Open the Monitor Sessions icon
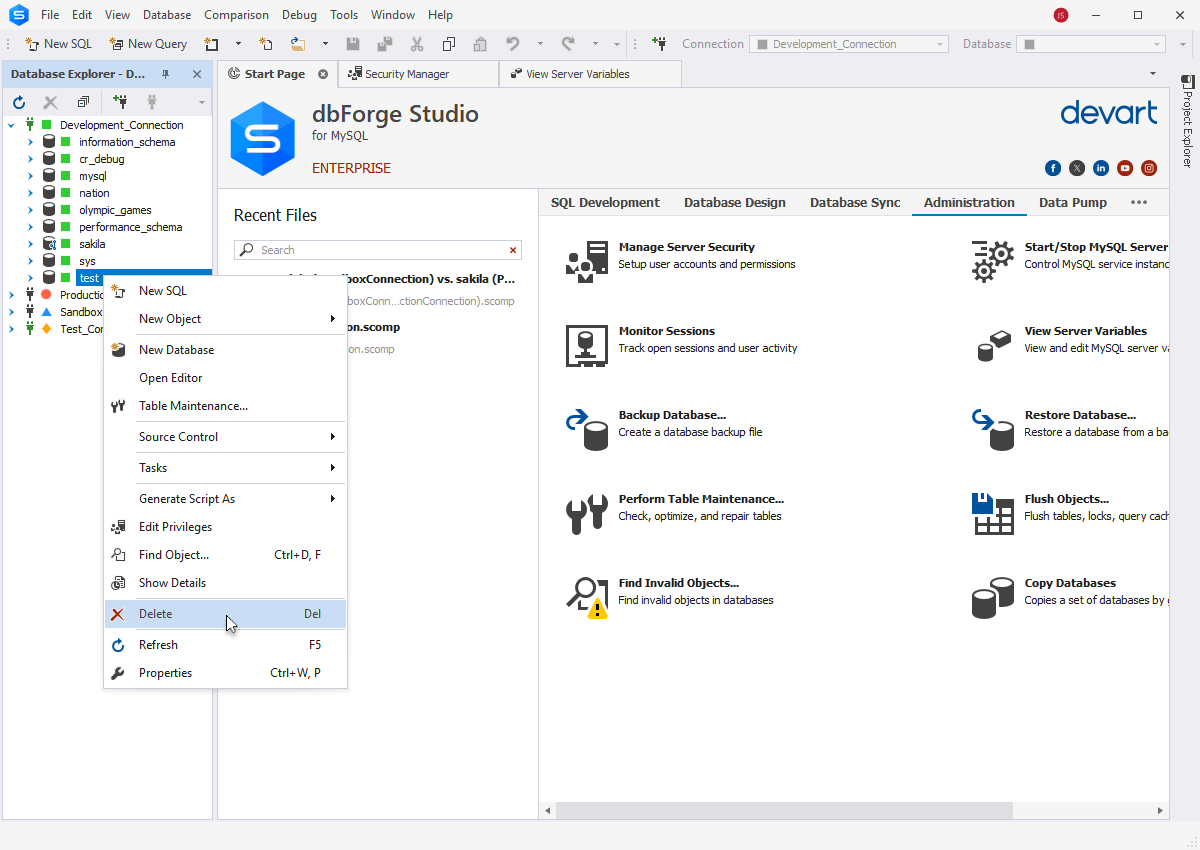Image resolution: width=1200 pixels, height=850 pixels. pos(587,346)
